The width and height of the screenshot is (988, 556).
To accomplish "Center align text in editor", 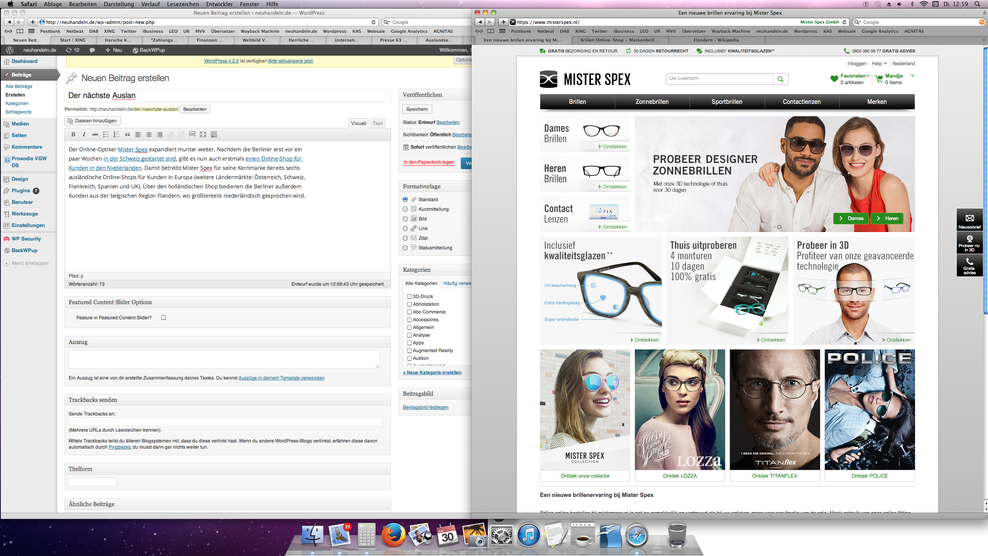I will tap(149, 134).
